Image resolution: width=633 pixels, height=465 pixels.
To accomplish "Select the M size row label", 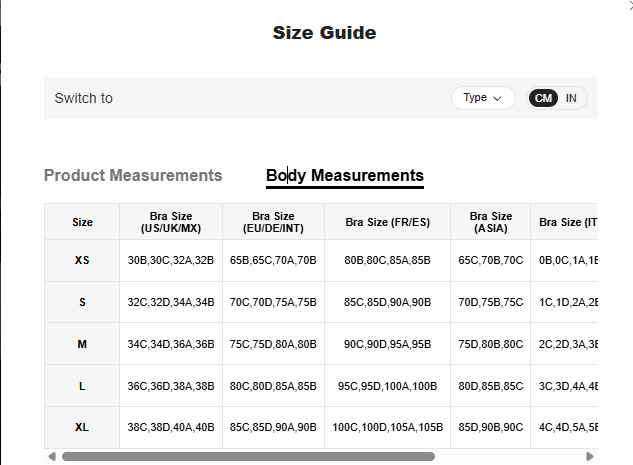I will 82,345.
